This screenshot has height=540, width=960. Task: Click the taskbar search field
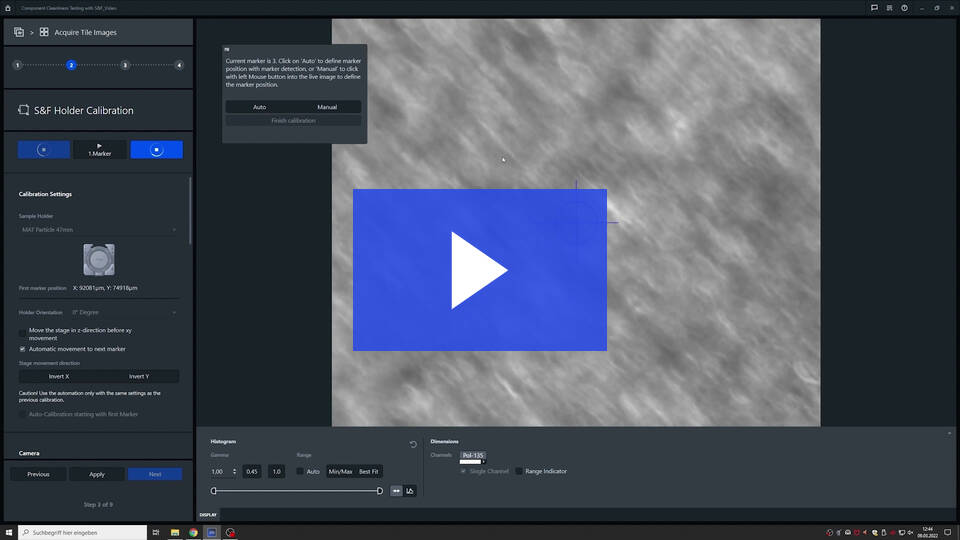(x=83, y=533)
